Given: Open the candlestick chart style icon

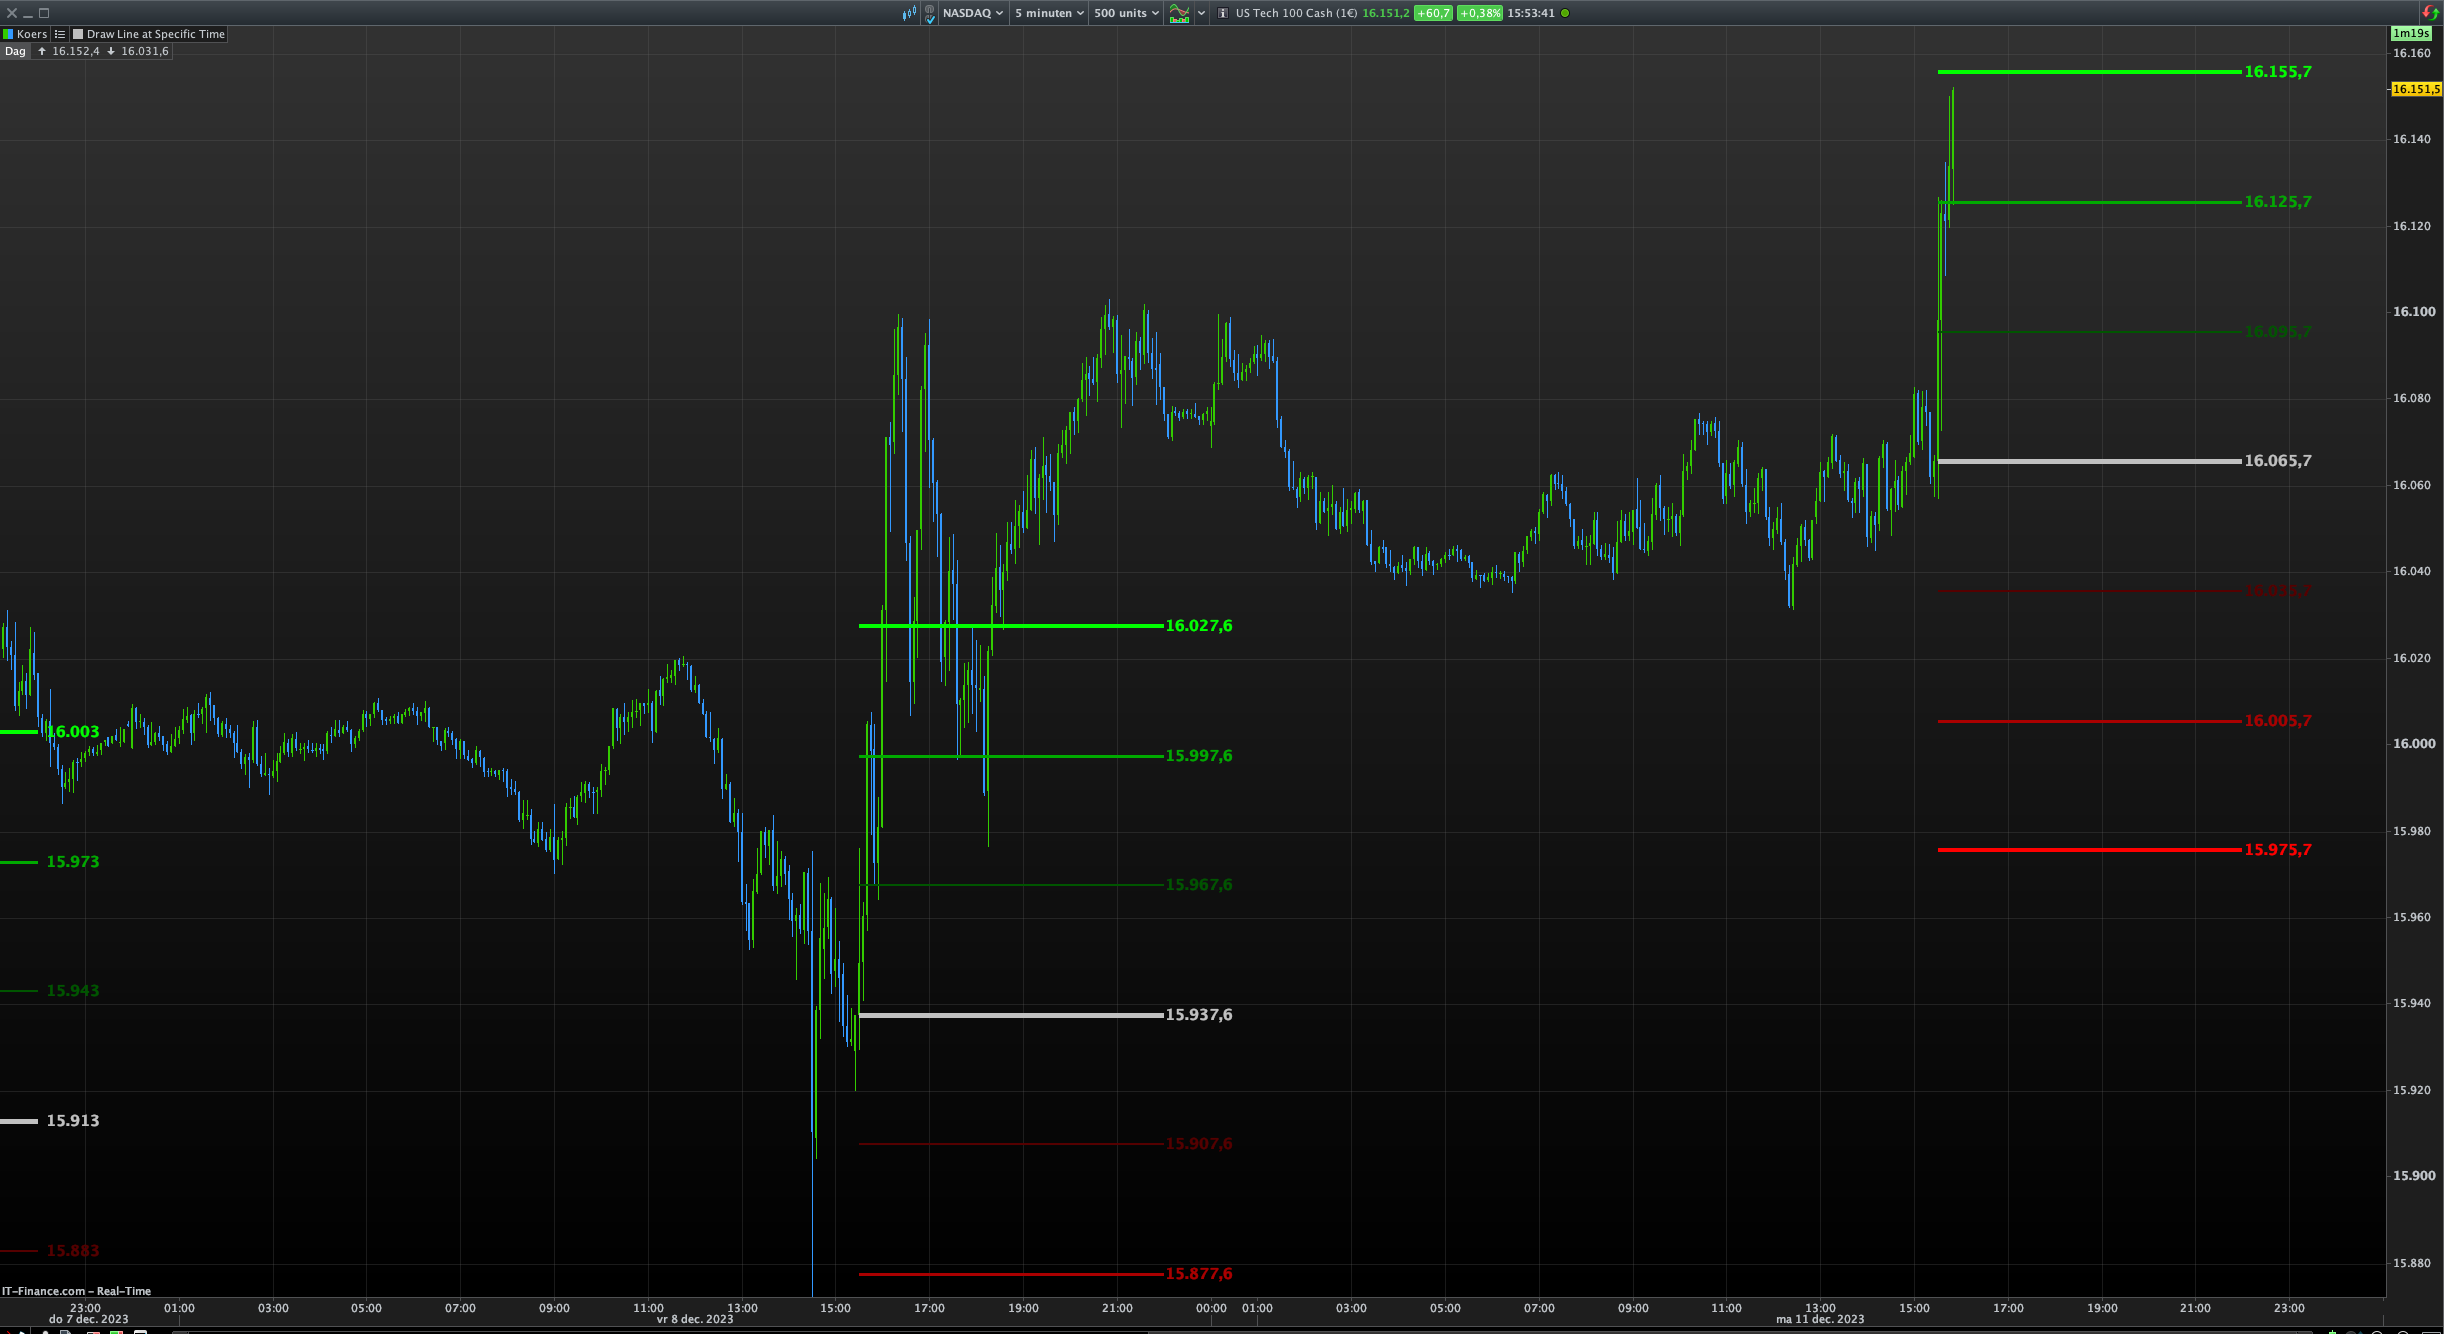Looking at the screenshot, I should [908, 13].
